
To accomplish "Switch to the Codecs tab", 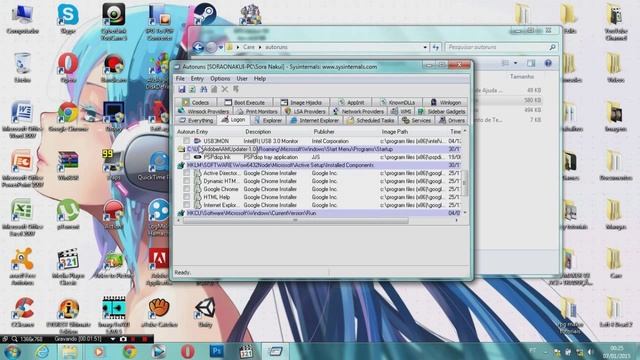I will tap(196, 102).
